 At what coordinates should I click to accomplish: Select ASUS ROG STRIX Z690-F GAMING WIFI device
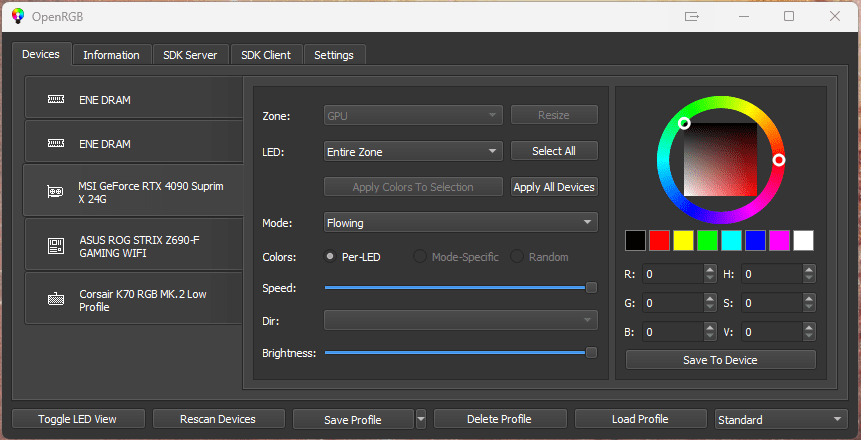coord(134,244)
